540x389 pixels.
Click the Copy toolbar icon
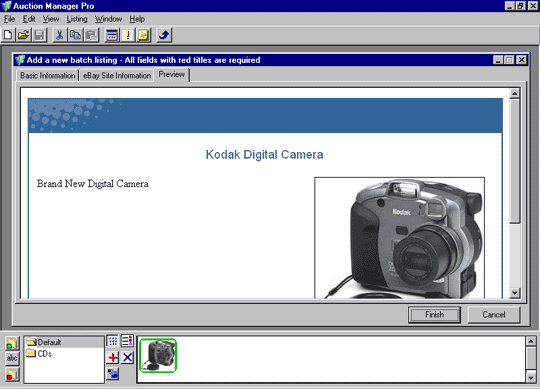(x=75, y=35)
